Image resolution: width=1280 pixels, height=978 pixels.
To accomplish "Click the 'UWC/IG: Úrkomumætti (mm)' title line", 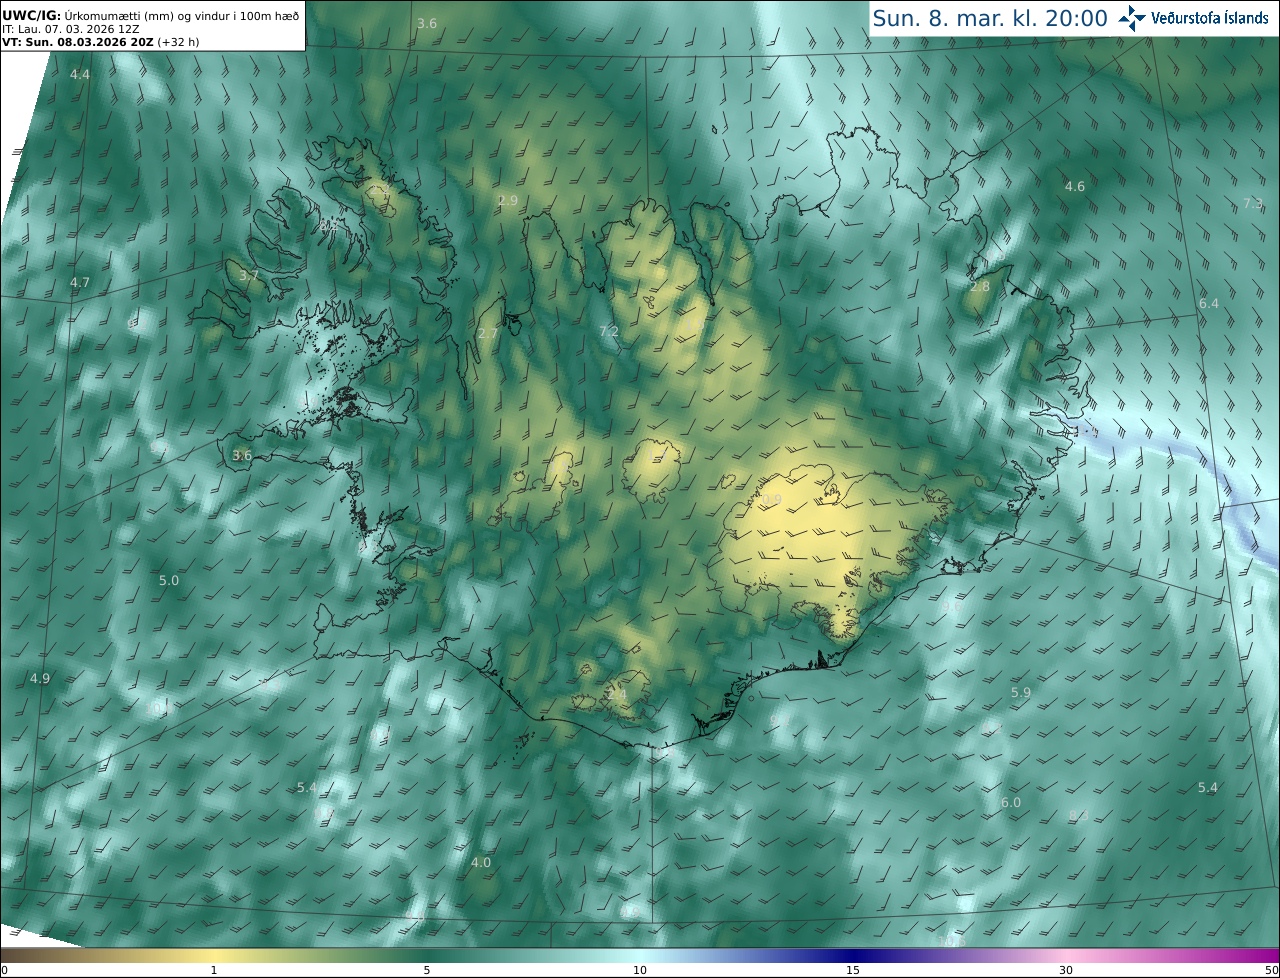I will pos(151,16).
